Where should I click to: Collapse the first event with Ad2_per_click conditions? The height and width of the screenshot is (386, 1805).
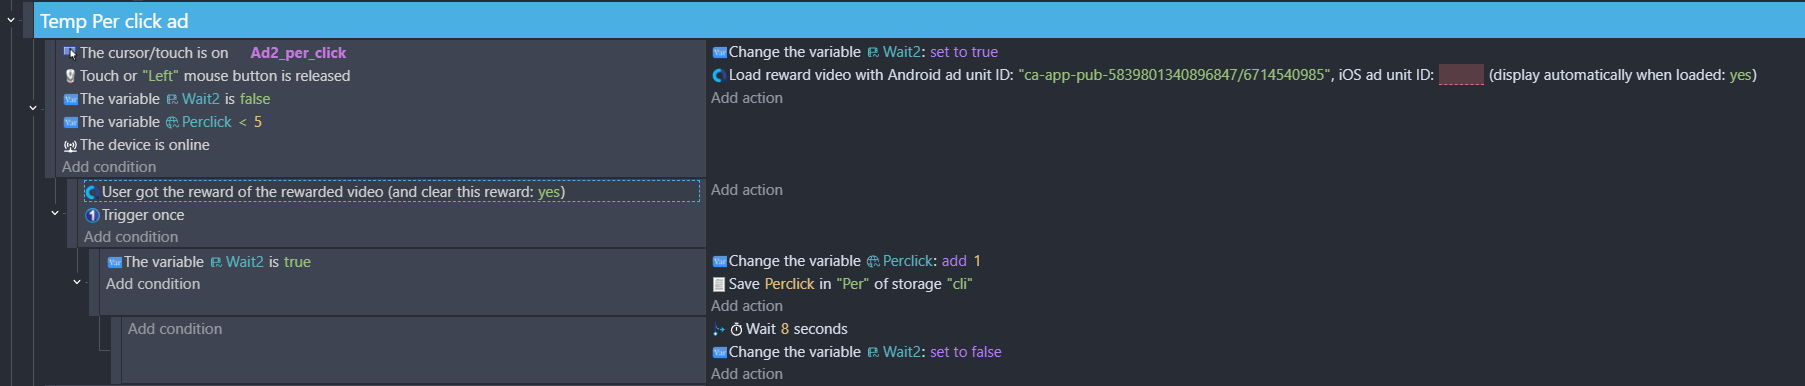click(x=33, y=108)
